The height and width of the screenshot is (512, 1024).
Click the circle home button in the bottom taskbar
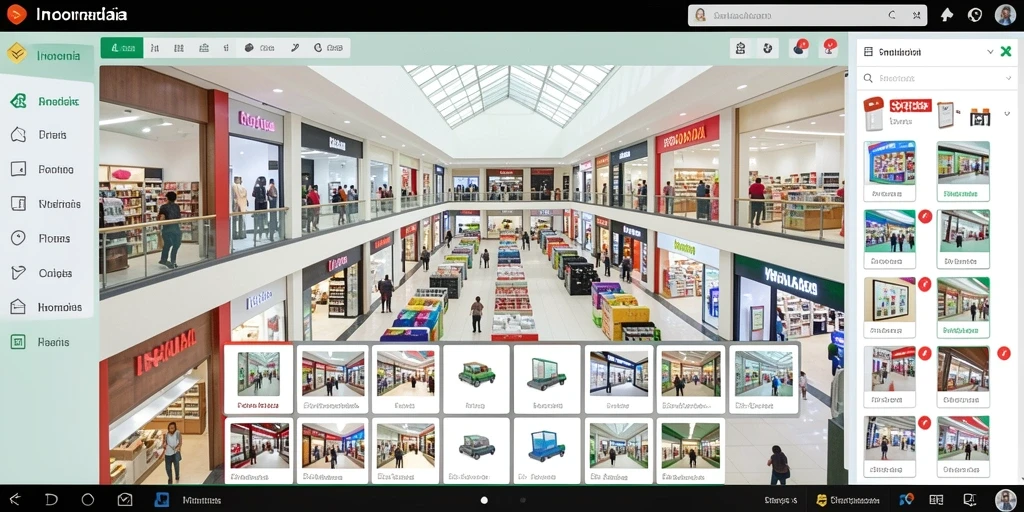88,500
